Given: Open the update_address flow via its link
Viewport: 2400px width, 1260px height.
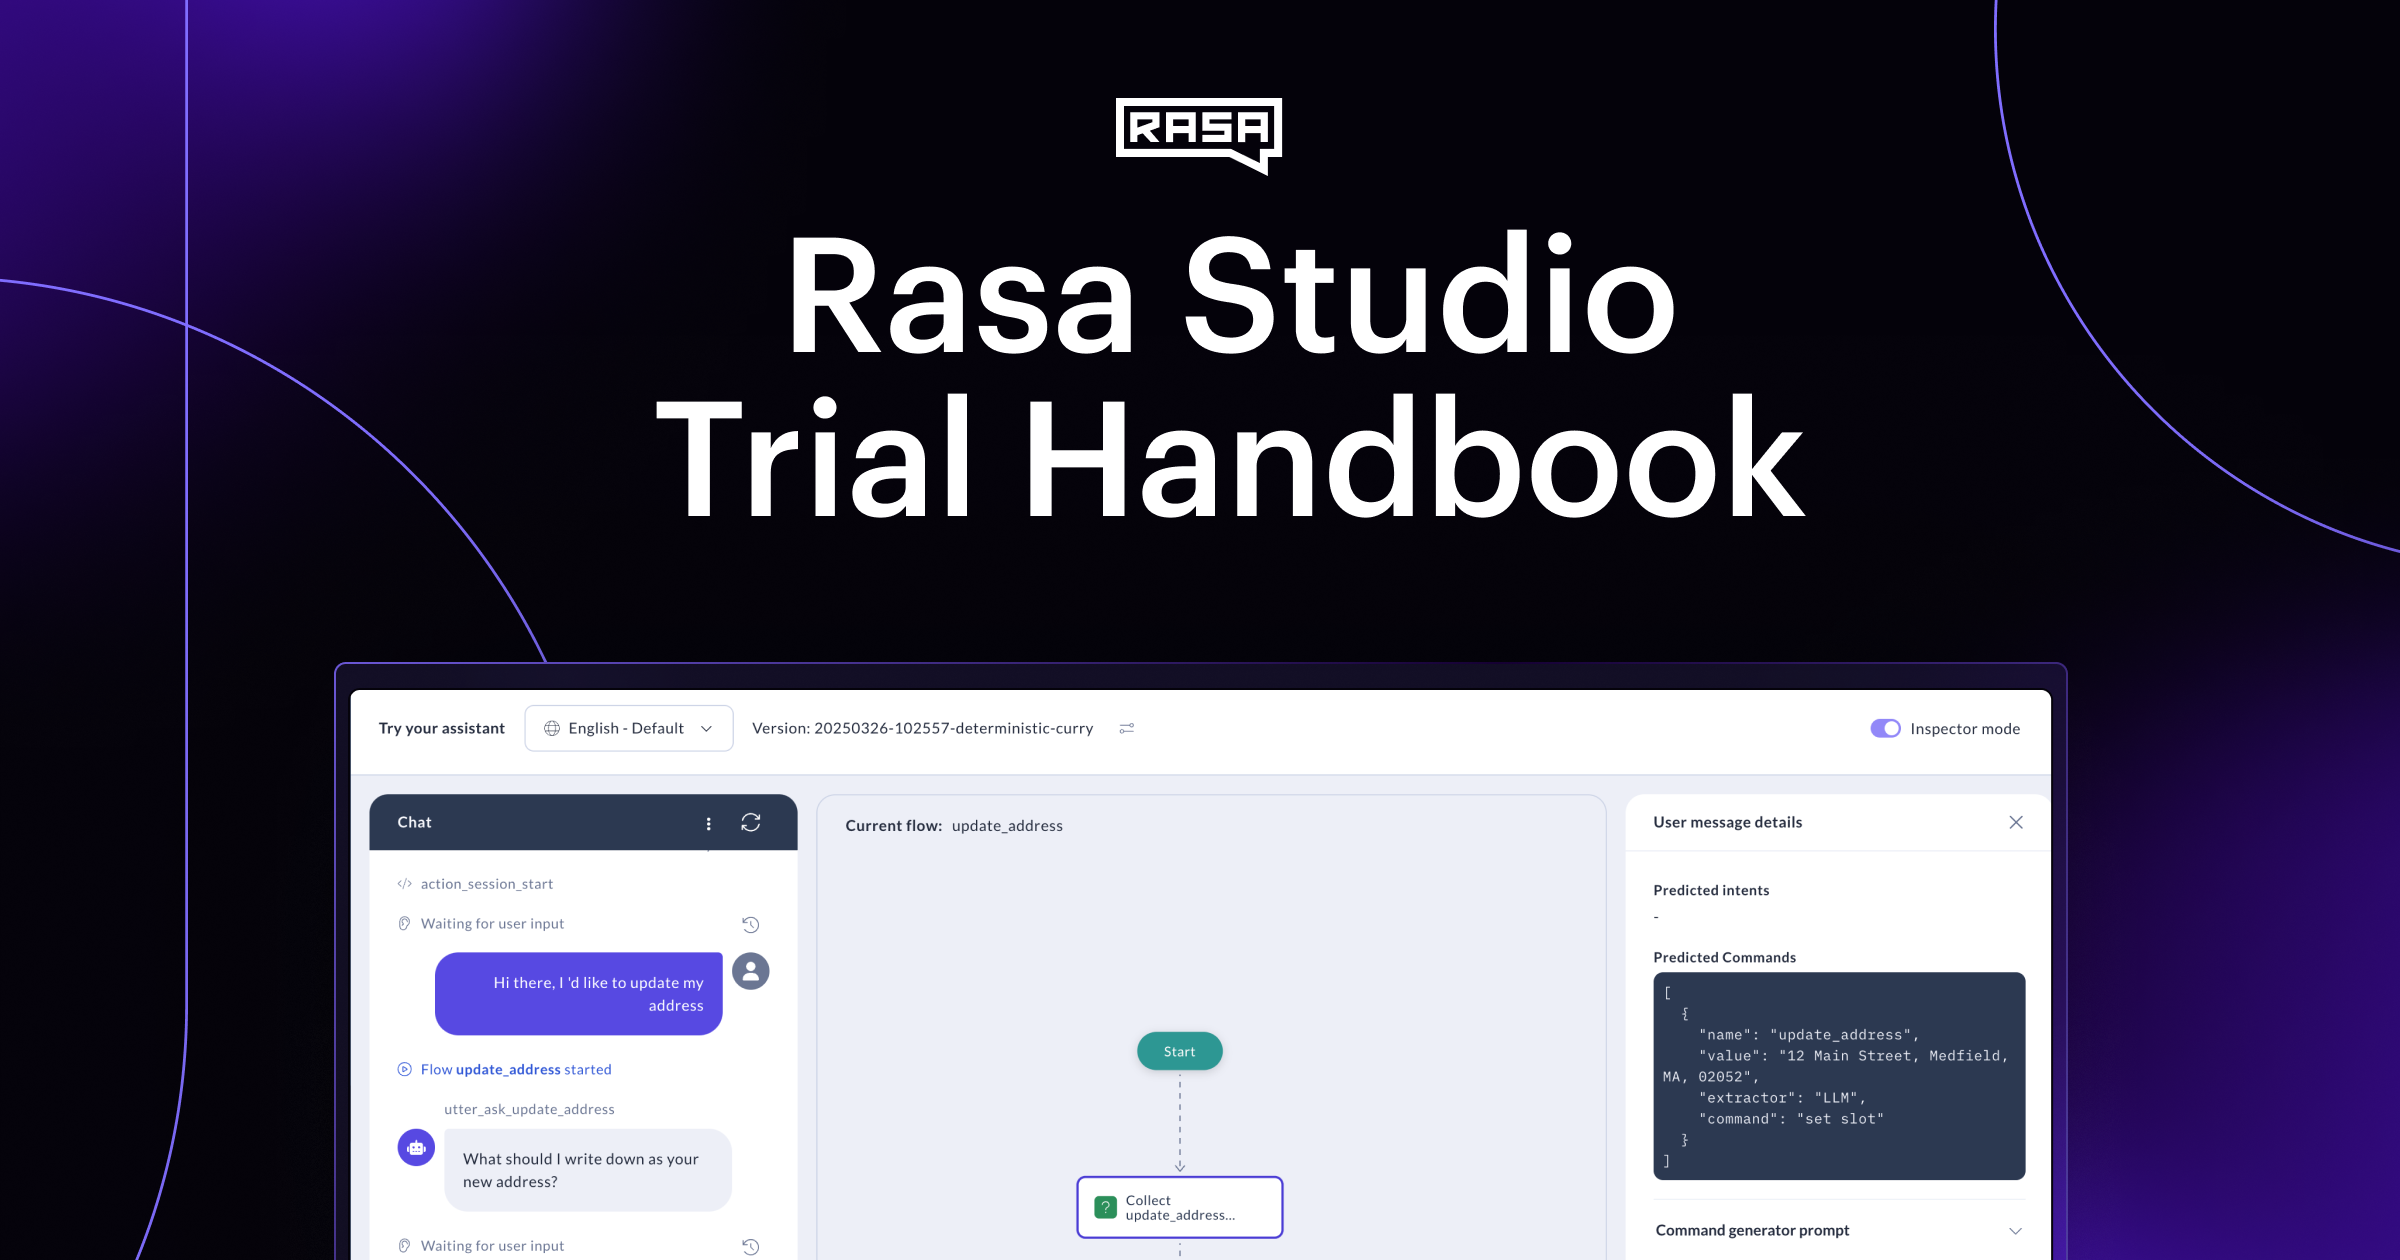Looking at the screenshot, I should coord(508,1069).
